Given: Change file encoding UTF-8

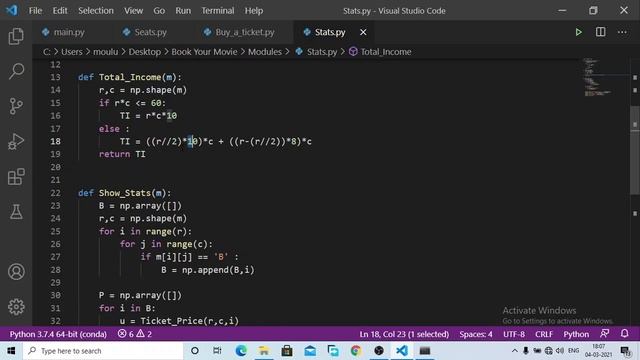Looking at the screenshot, I should point(514,334).
